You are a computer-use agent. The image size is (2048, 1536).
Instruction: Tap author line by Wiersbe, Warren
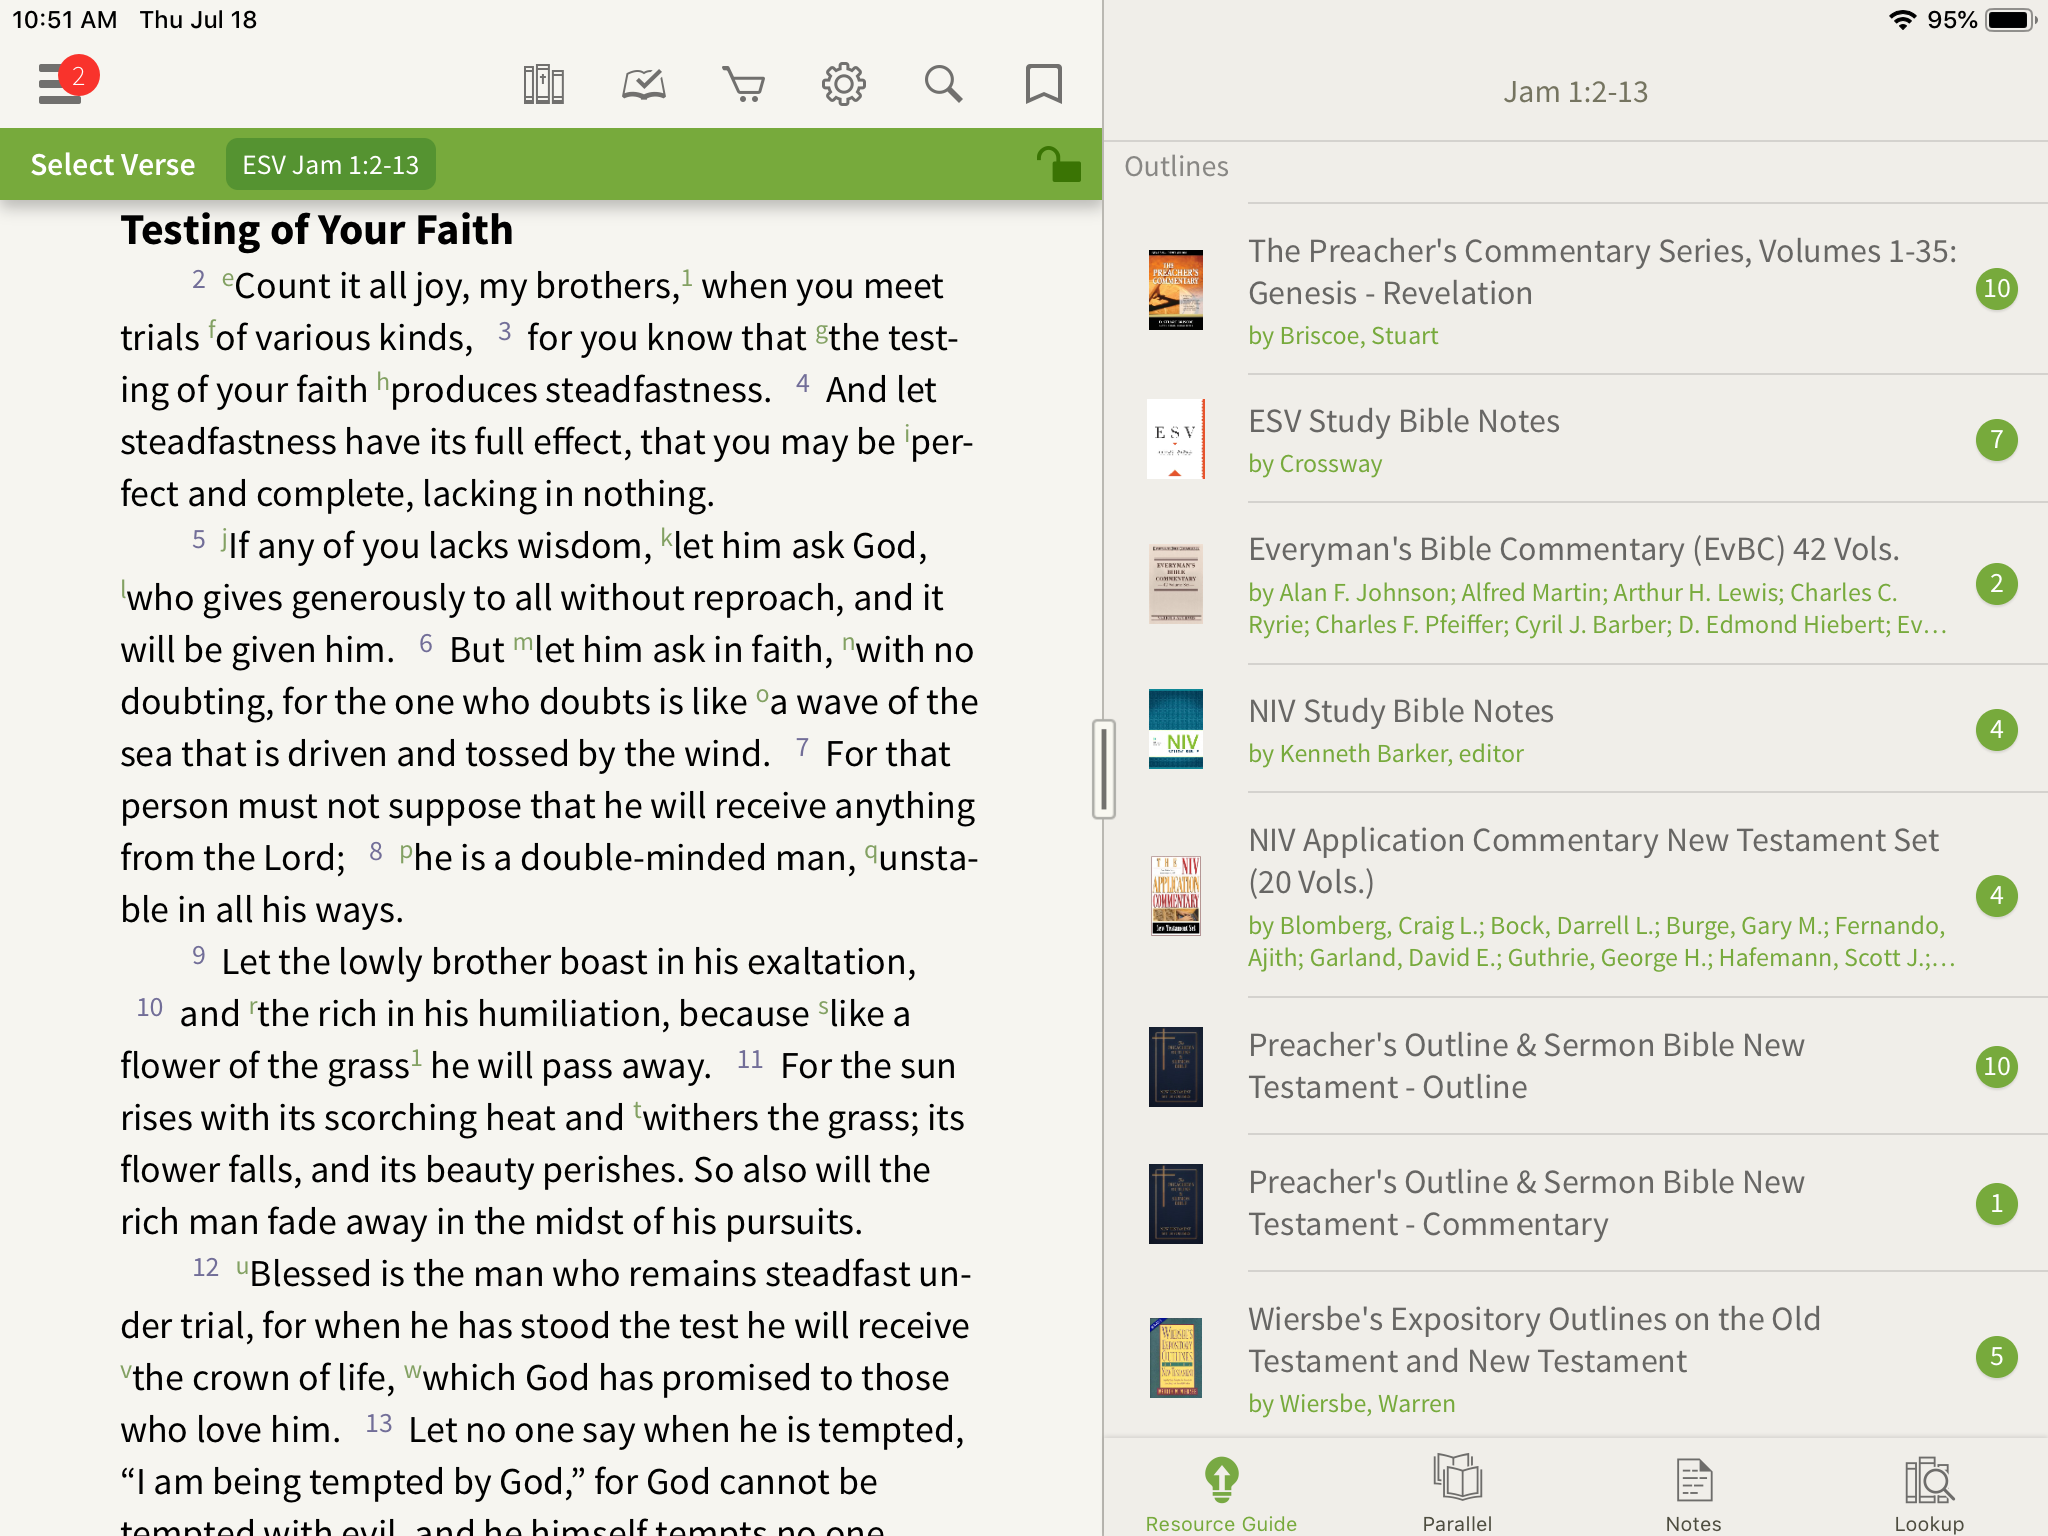[x=1352, y=1404]
